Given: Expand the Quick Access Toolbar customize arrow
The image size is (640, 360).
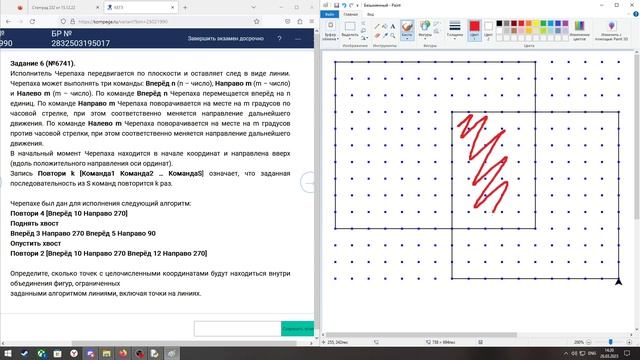Looking at the screenshot, I should click(x=358, y=5).
